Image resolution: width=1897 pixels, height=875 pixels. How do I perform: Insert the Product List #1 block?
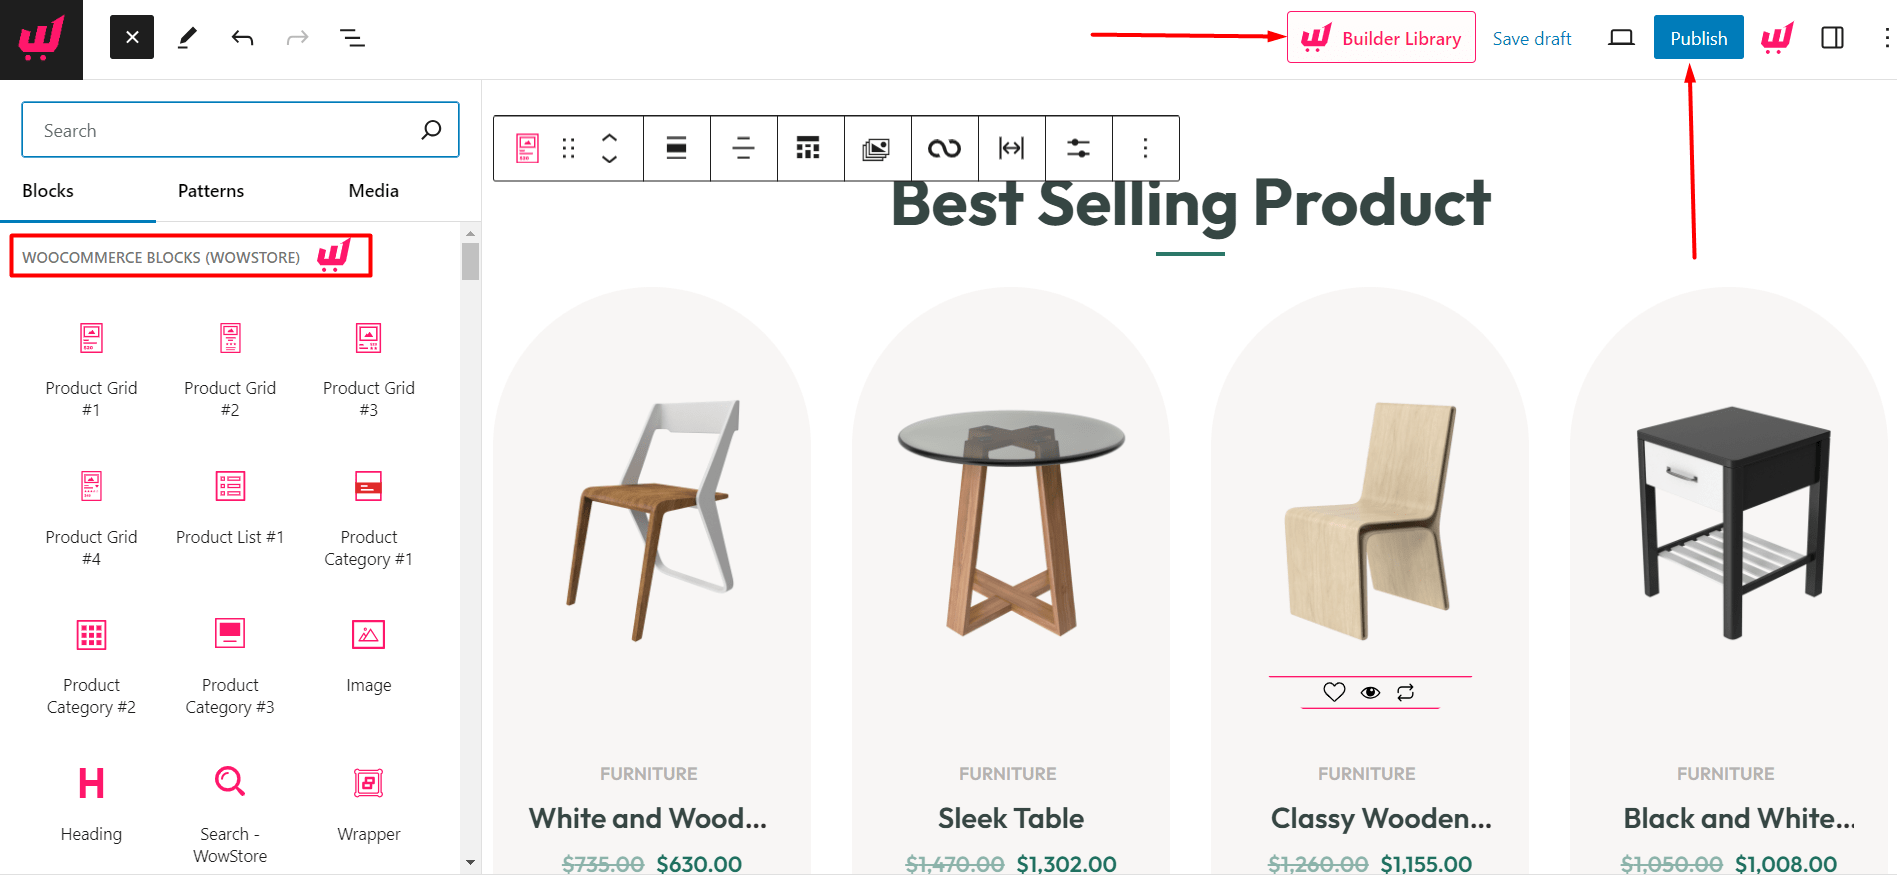(x=230, y=509)
